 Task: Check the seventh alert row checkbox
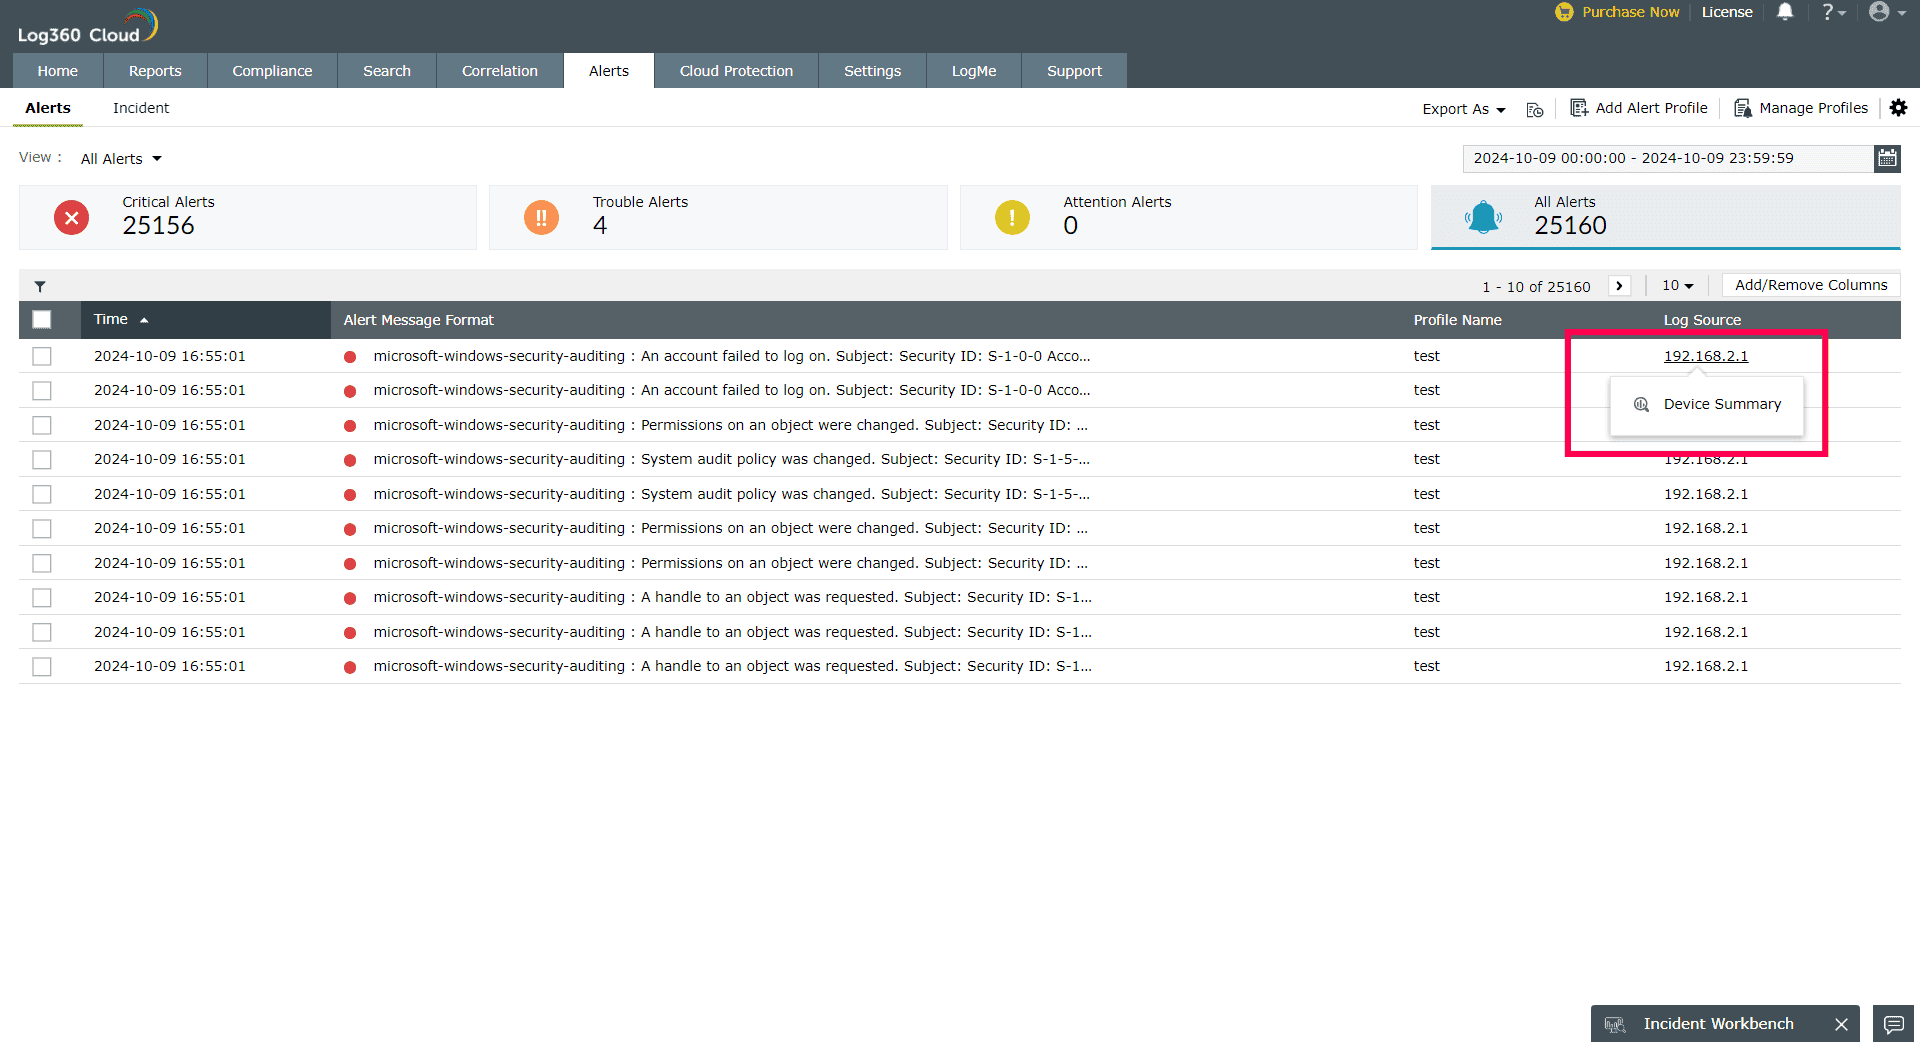42,563
